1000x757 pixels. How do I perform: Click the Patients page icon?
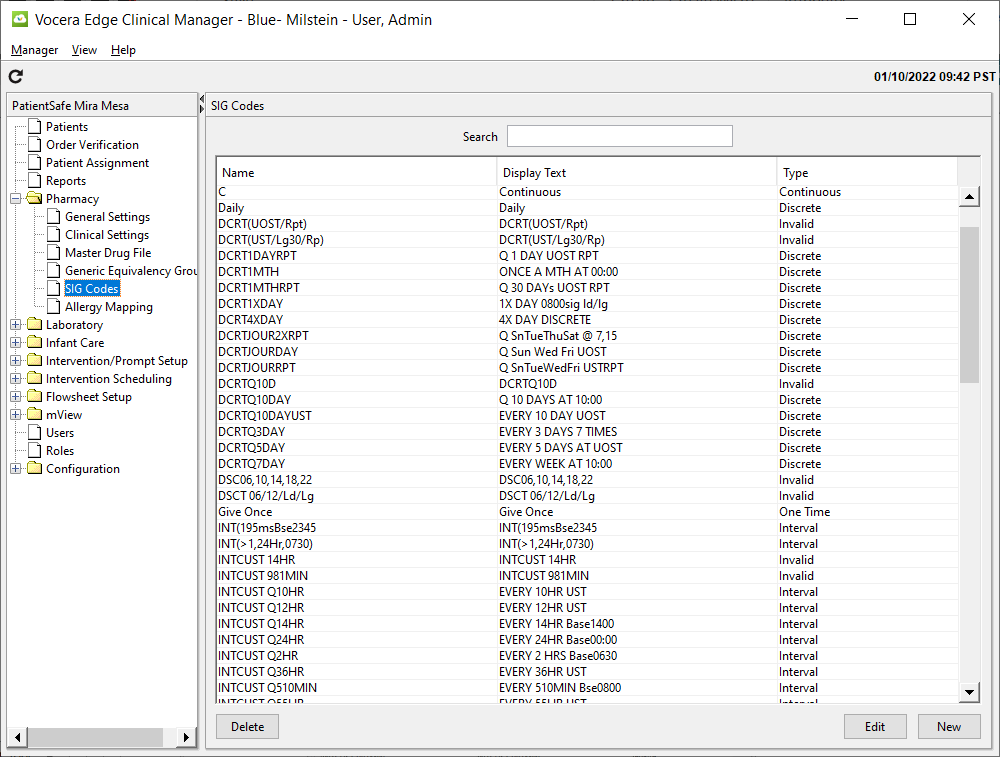pyautogui.click(x=35, y=127)
